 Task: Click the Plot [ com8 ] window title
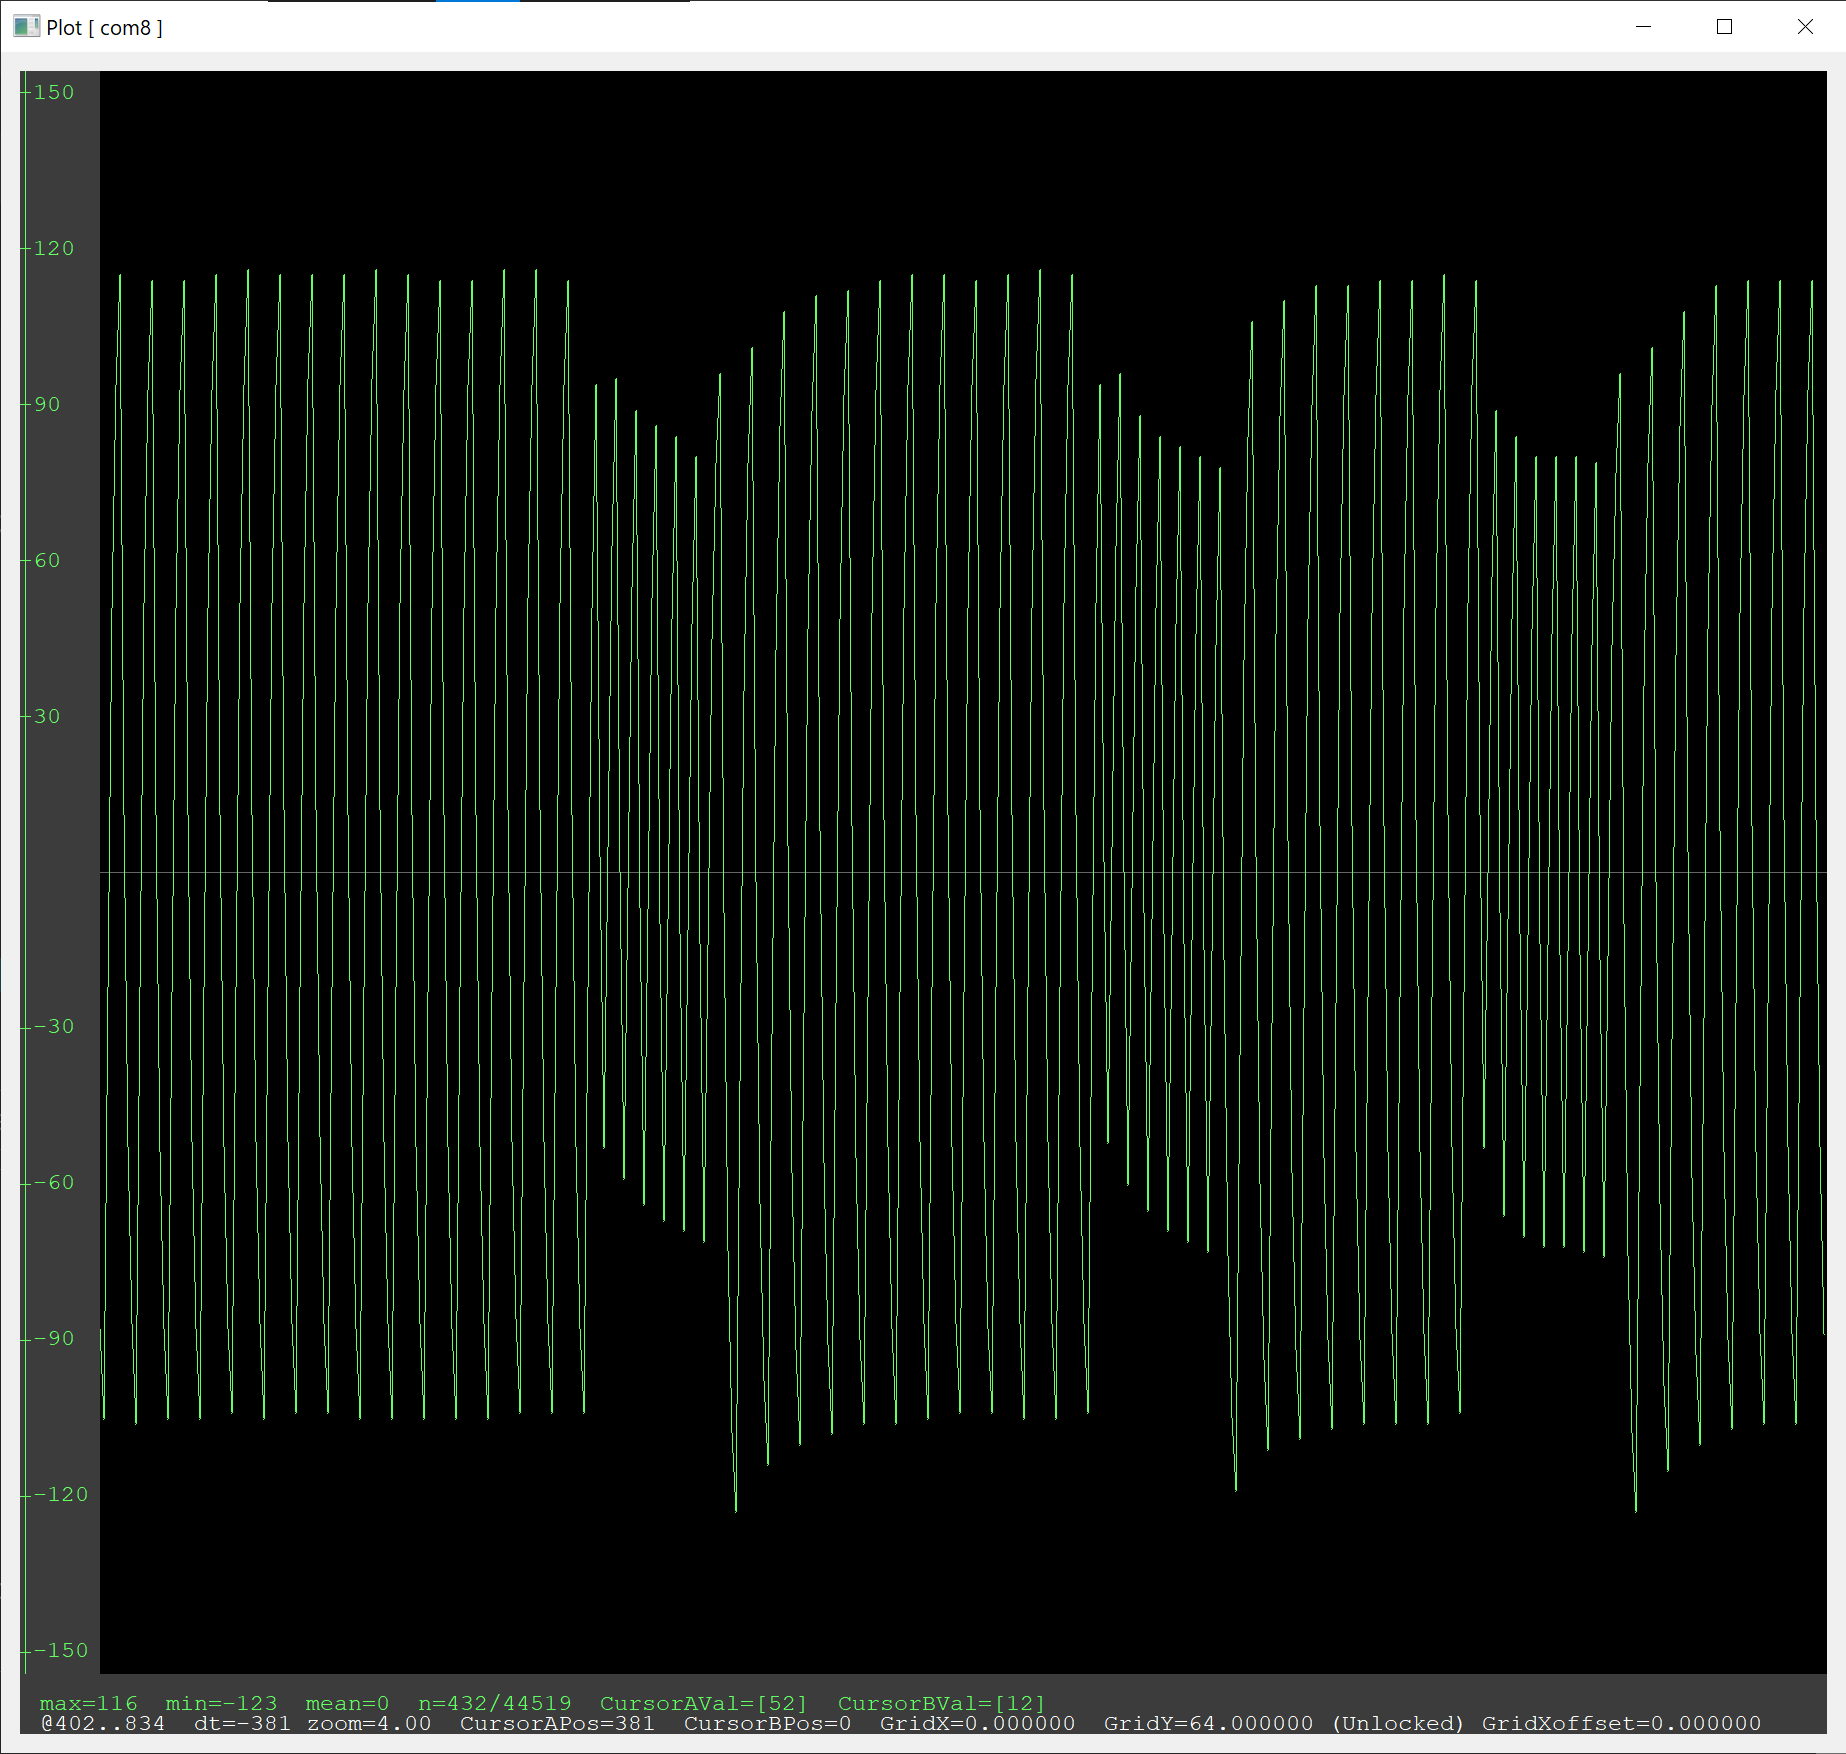105,28
